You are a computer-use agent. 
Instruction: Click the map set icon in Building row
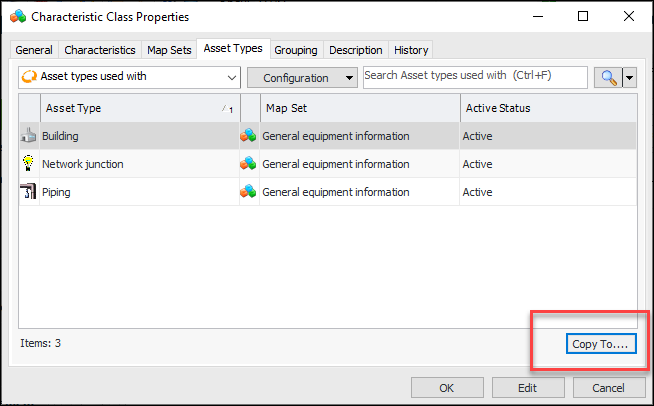pyautogui.click(x=248, y=136)
